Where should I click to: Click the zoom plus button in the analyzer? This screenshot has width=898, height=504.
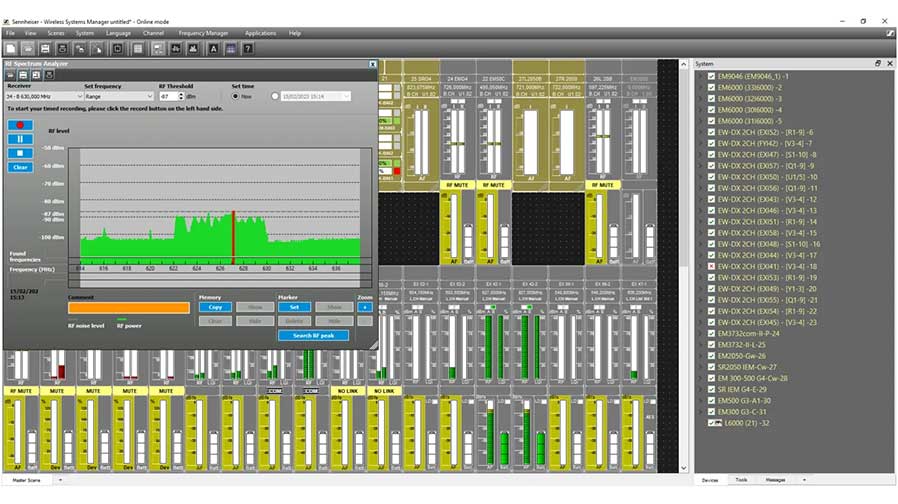[364, 307]
